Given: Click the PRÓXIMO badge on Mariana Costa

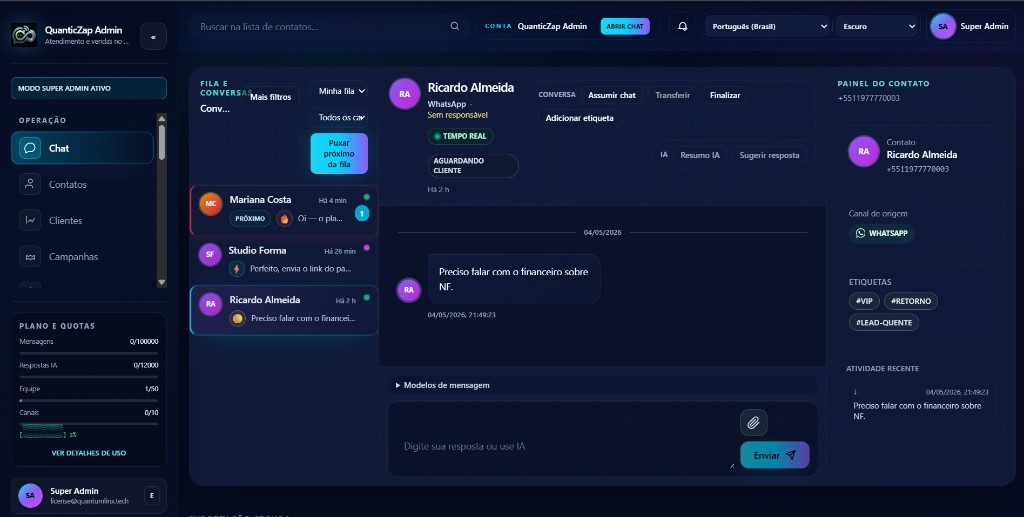Looking at the screenshot, I should (250, 219).
